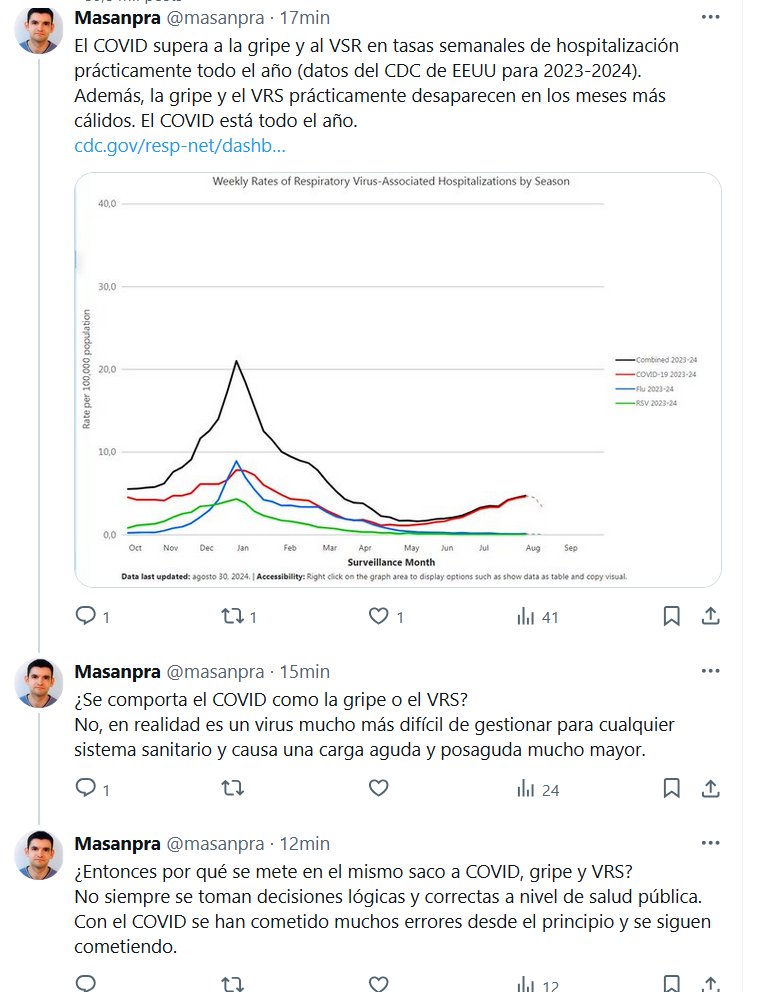This screenshot has width=760, height=992.
Task: Share the second post in the thread
Action: 710,789
